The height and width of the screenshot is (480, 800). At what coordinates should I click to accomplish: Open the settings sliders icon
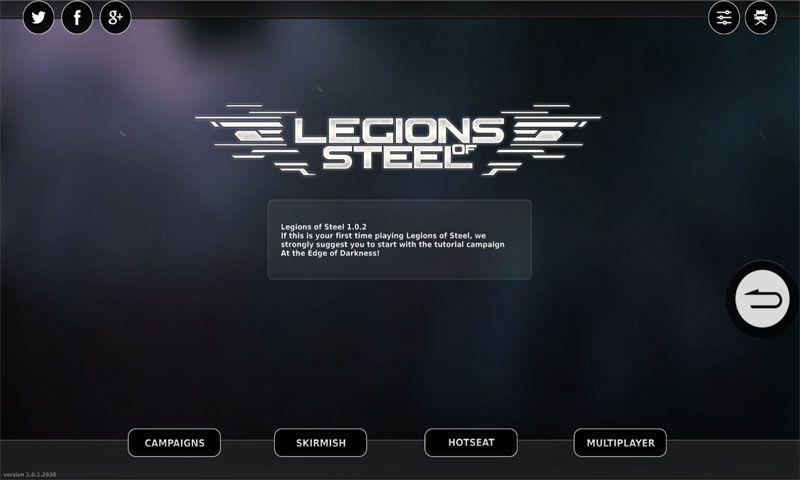(723, 18)
